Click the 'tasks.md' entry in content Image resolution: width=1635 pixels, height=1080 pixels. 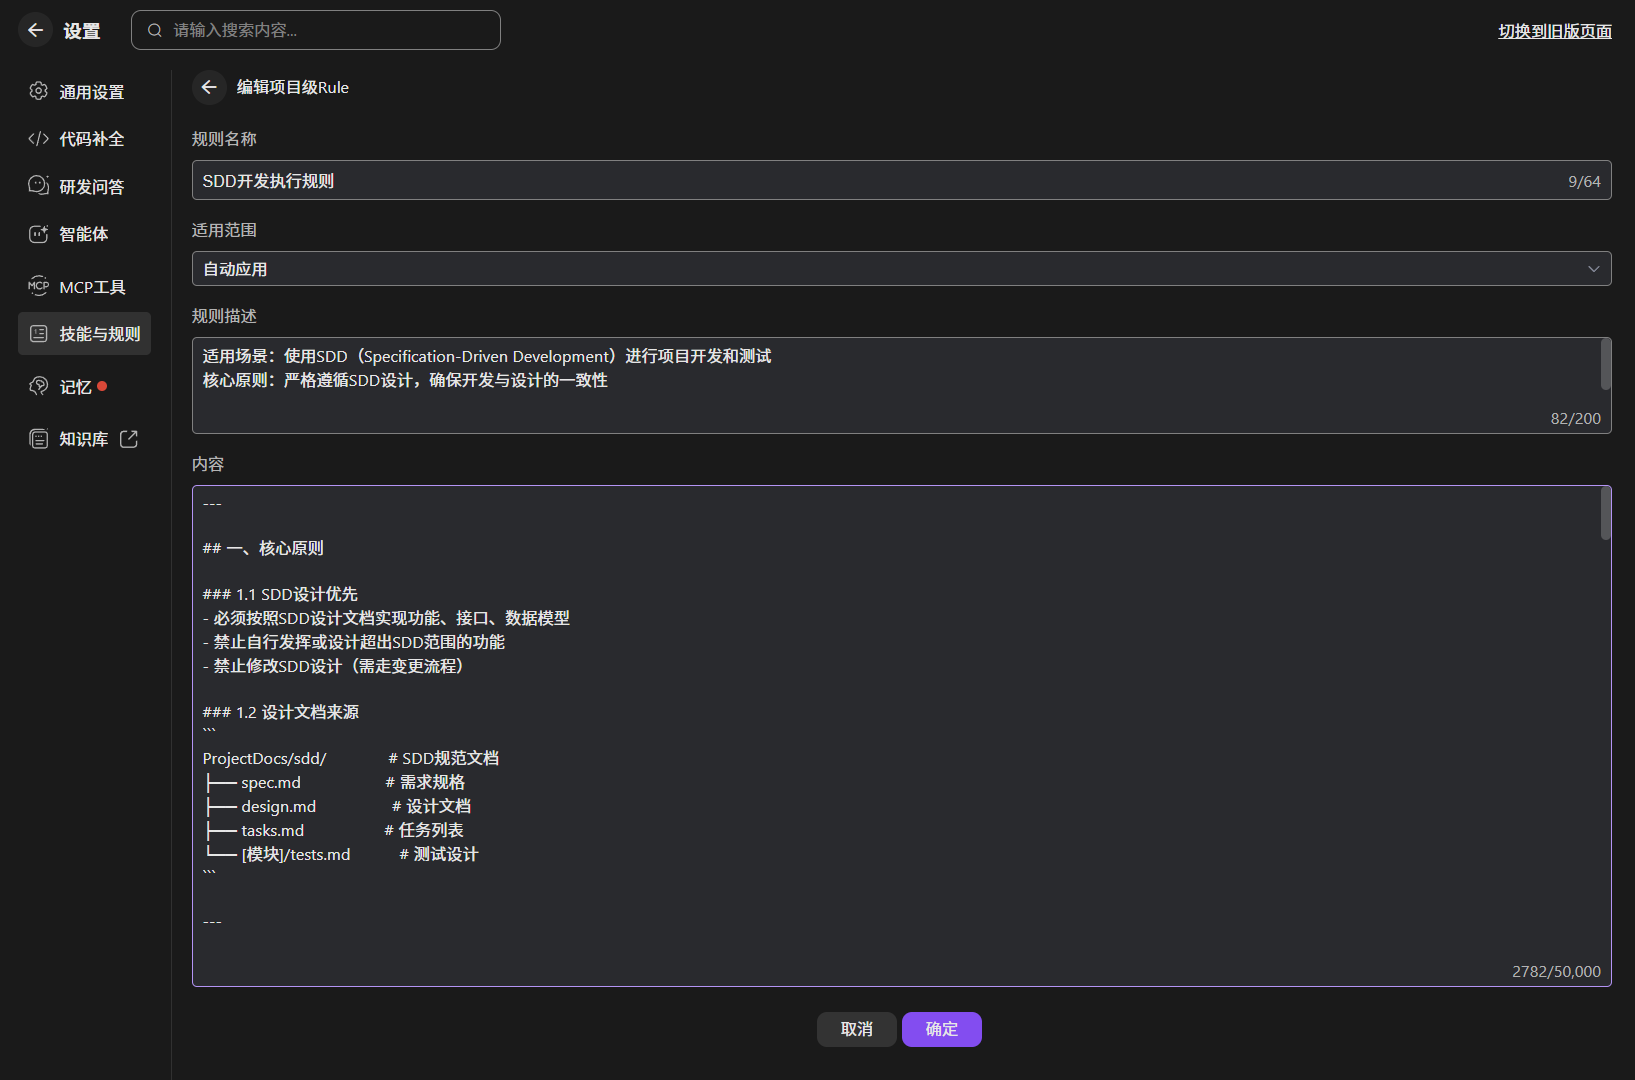coord(273,830)
